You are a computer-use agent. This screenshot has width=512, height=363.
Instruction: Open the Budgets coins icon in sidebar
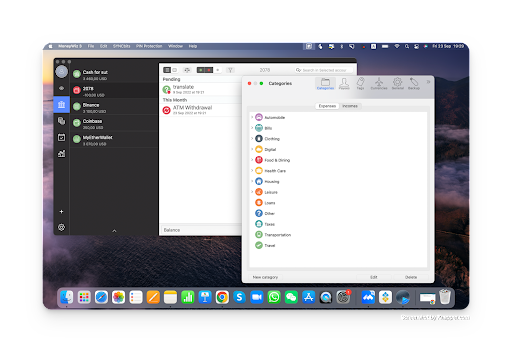point(61,121)
